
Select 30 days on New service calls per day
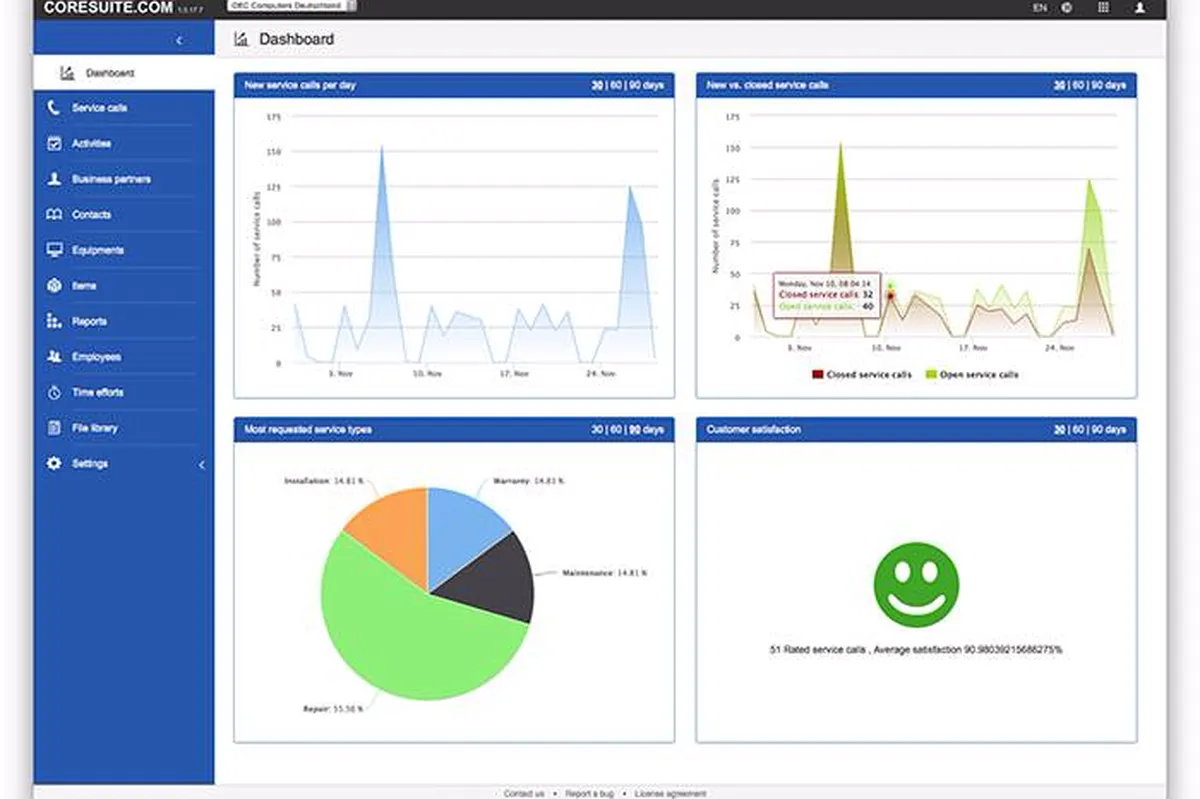pyautogui.click(x=597, y=86)
